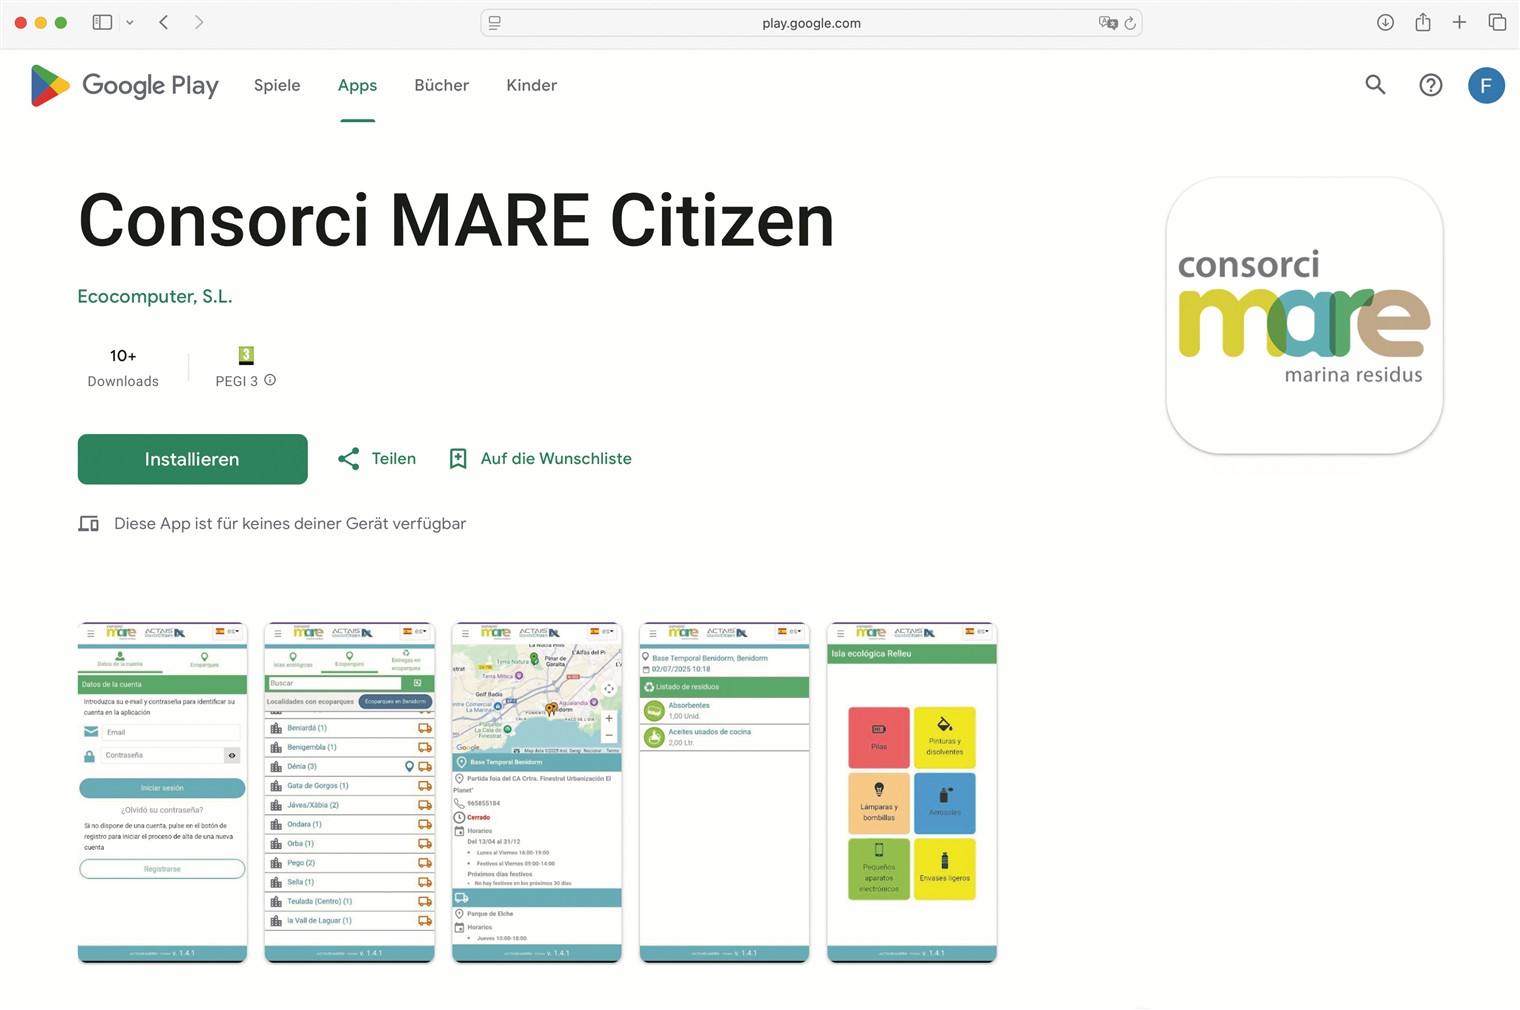The height and width of the screenshot is (1010, 1520).
Task: Expand the sidebar tab group dropdown
Action: [x=130, y=22]
